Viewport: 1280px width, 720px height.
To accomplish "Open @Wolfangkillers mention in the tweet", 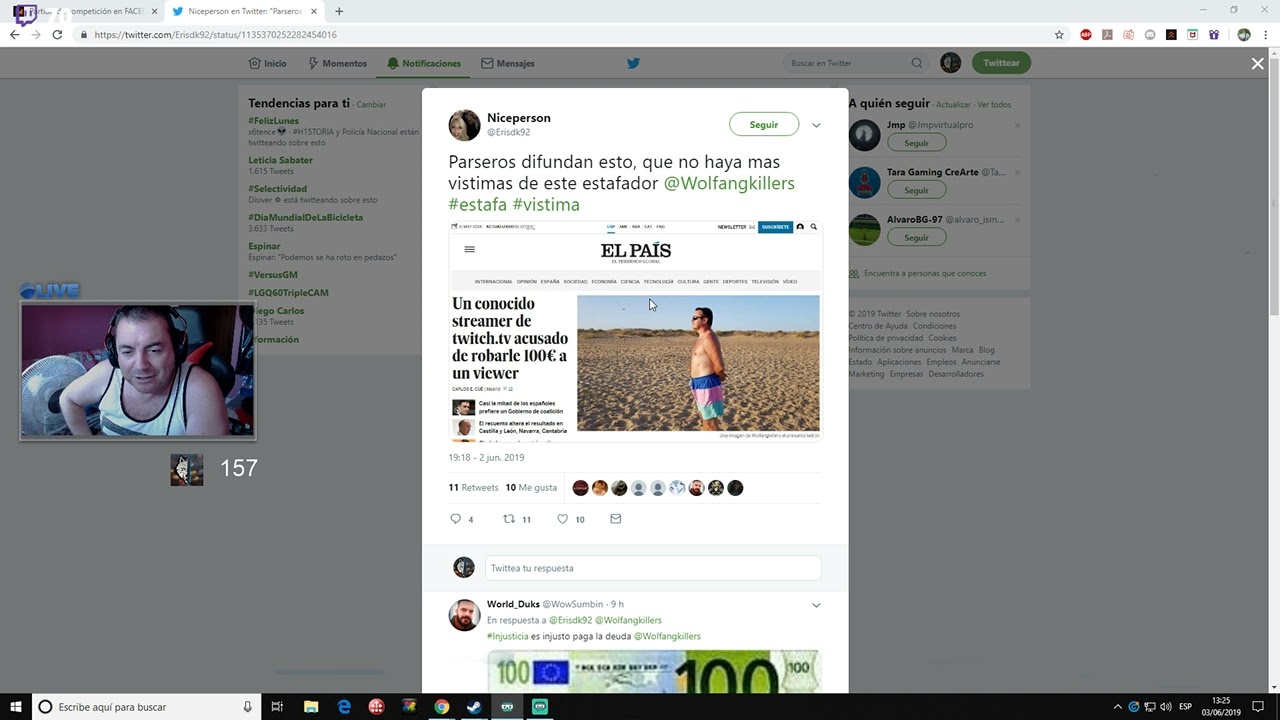I will (729, 183).
